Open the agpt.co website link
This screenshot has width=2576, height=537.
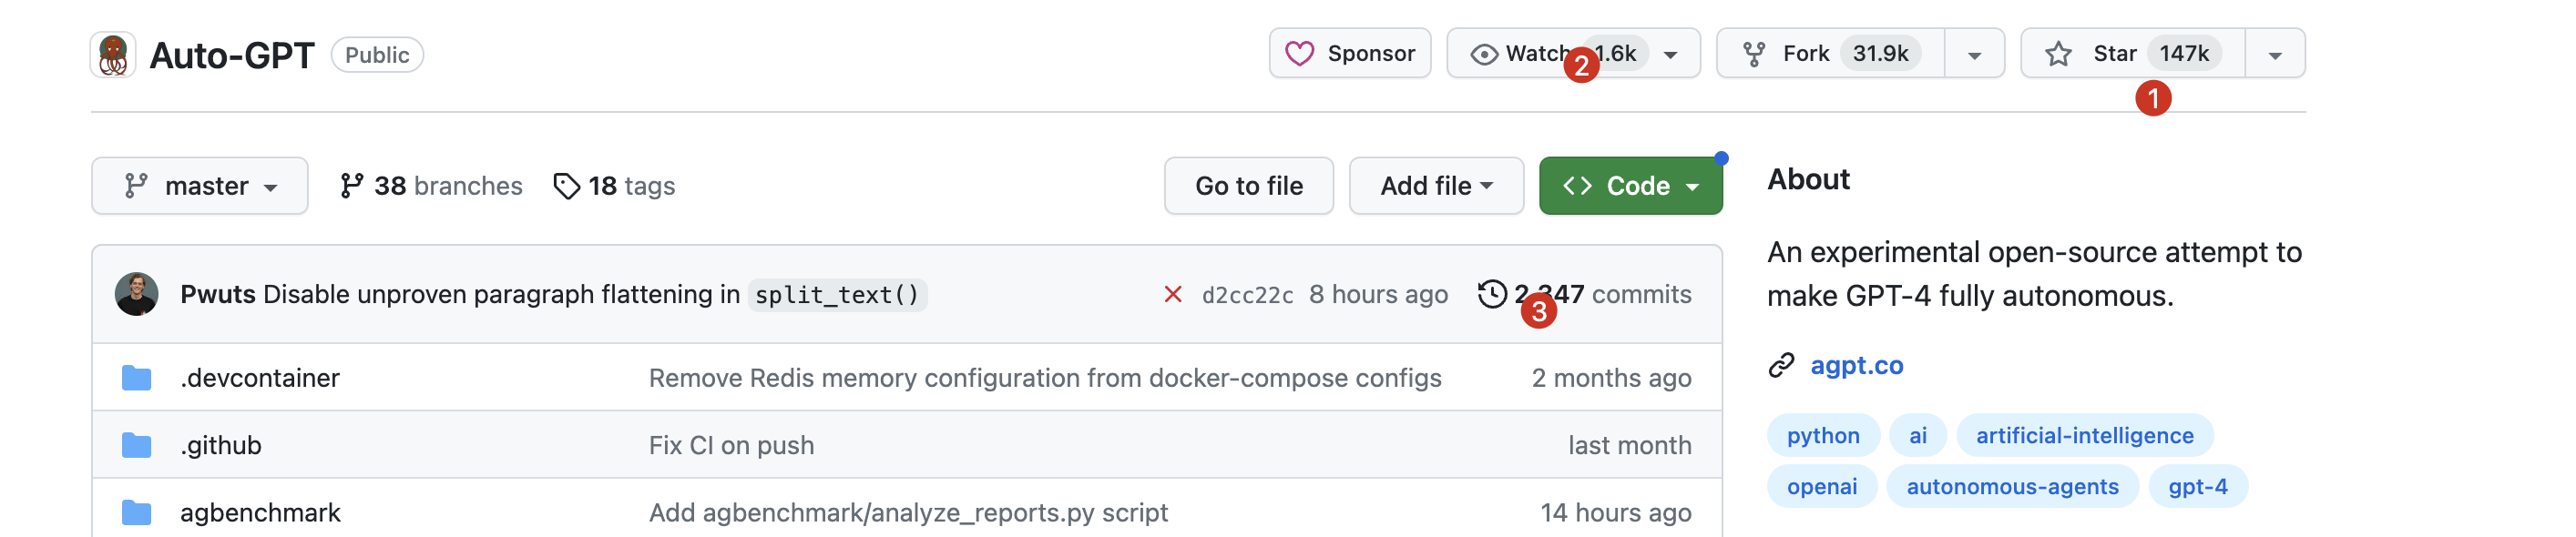(1856, 366)
